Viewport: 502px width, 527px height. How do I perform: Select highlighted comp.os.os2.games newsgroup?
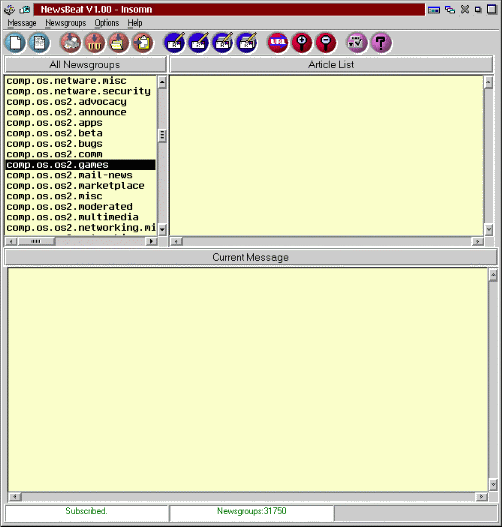(80, 165)
